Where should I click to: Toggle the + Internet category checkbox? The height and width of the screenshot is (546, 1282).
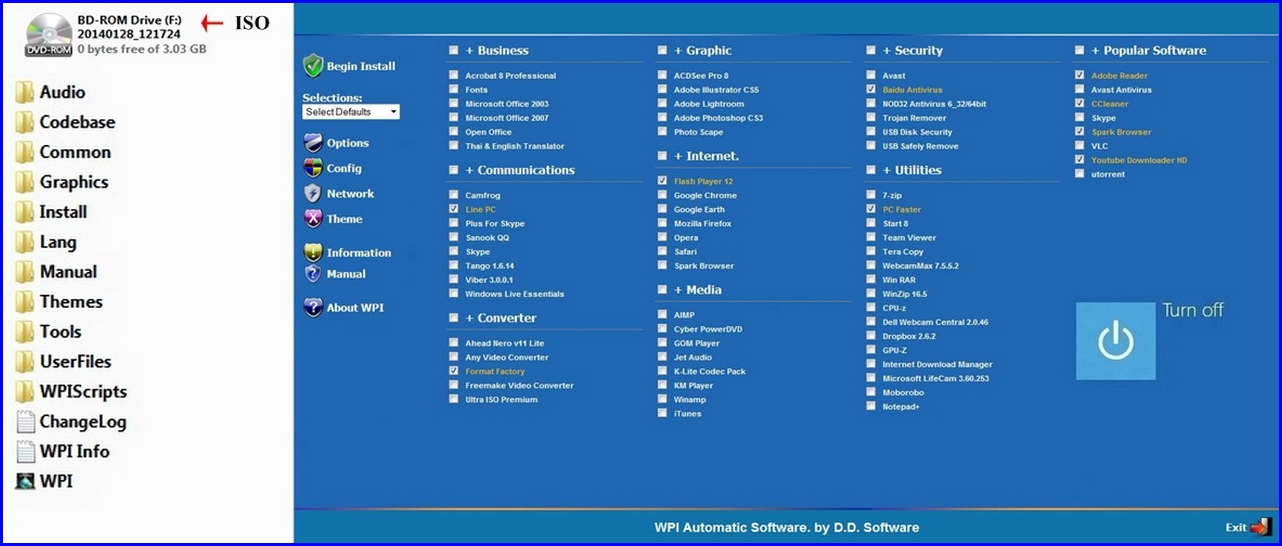click(x=663, y=156)
